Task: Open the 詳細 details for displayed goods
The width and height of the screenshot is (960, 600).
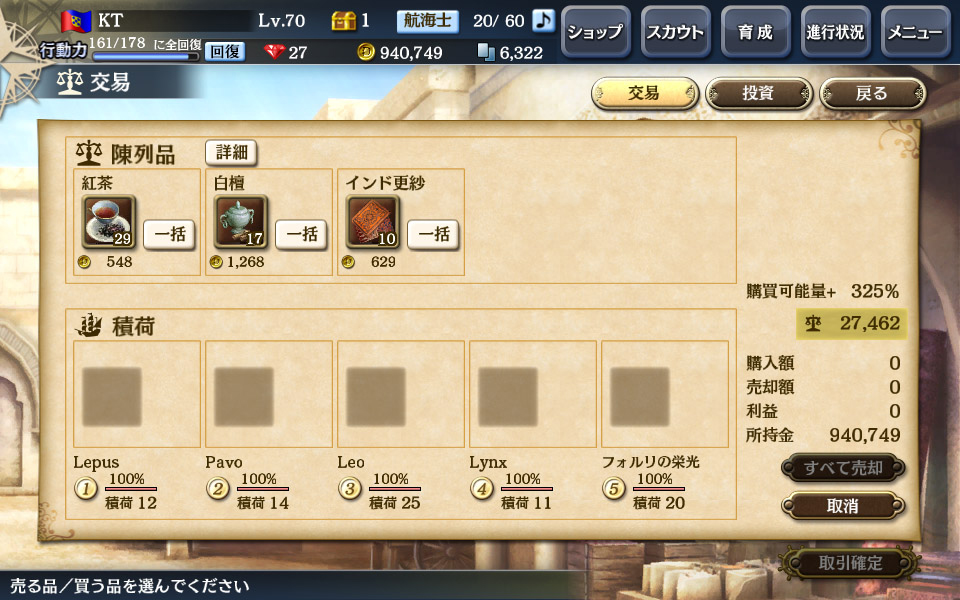Action: 231,152
